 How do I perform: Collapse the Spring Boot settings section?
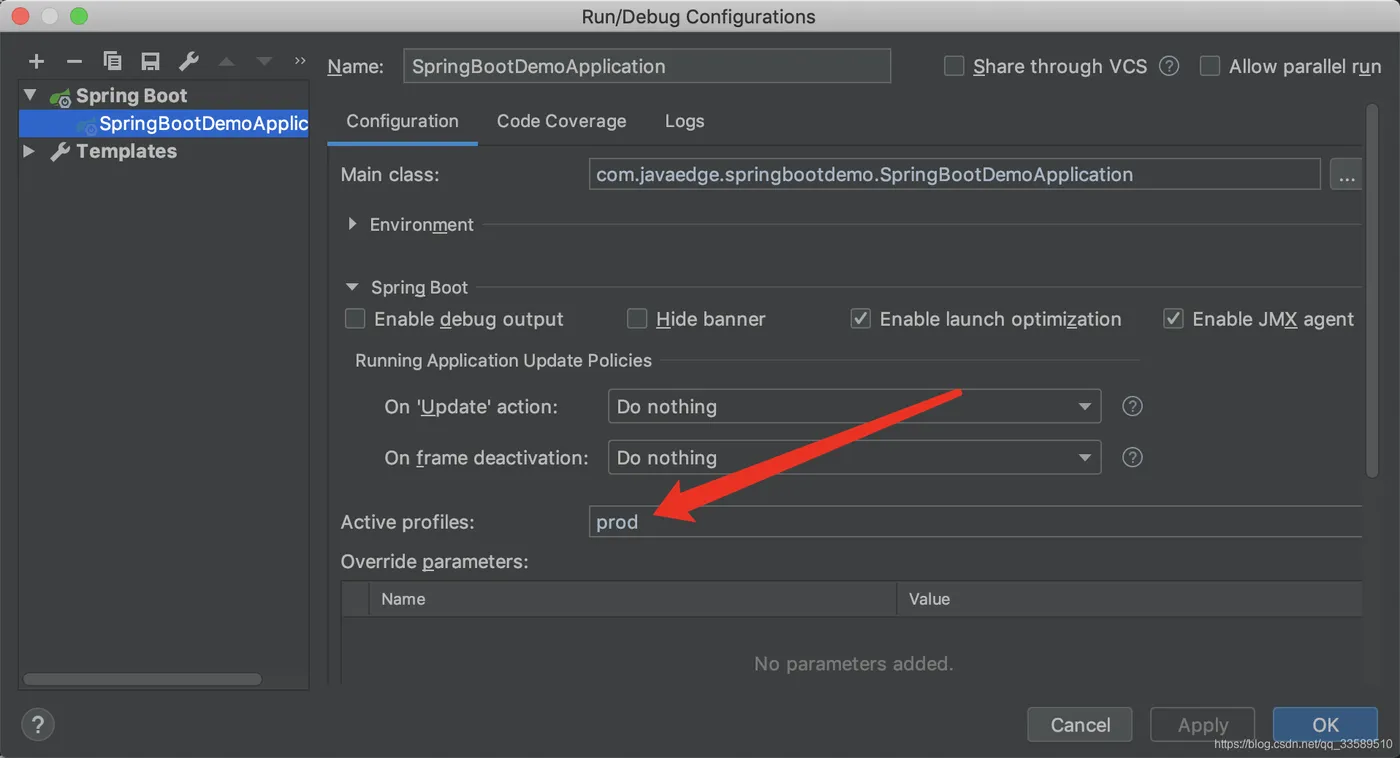pyautogui.click(x=352, y=287)
